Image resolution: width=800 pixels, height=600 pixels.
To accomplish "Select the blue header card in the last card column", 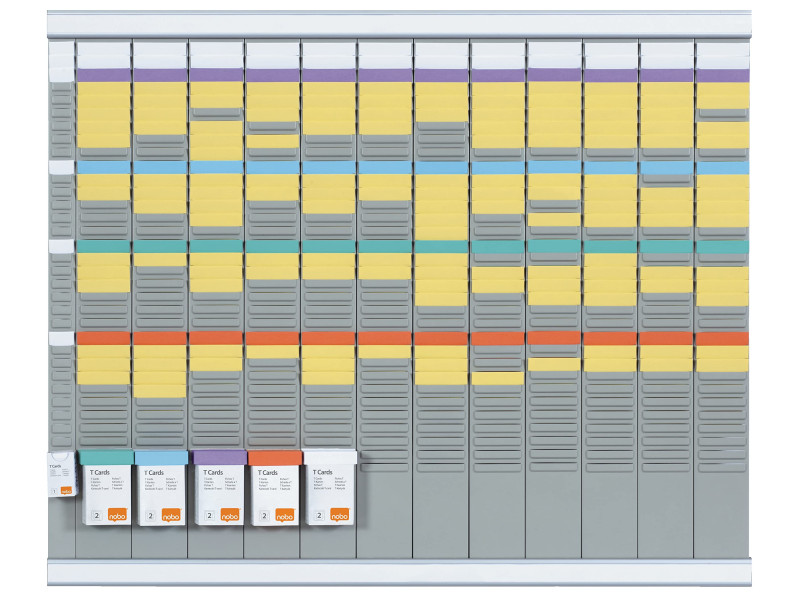I will [x=722, y=168].
